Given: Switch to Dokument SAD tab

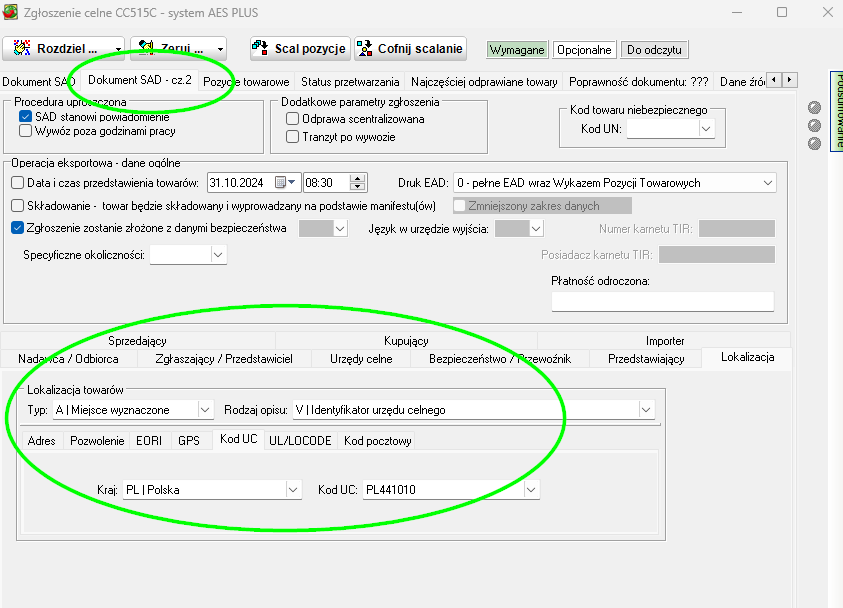Looking at the screenshot, I should pos(39,82).
